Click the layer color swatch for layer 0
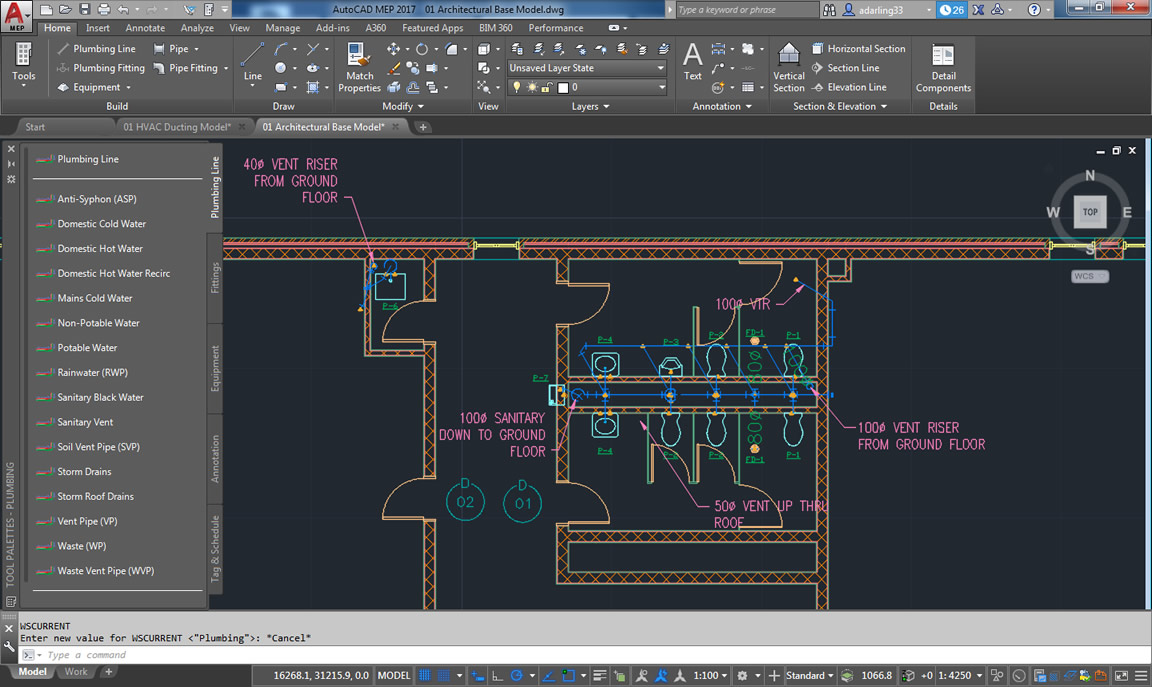The image size is (1152, 687). pyautogui.click(x=563, y=86)
